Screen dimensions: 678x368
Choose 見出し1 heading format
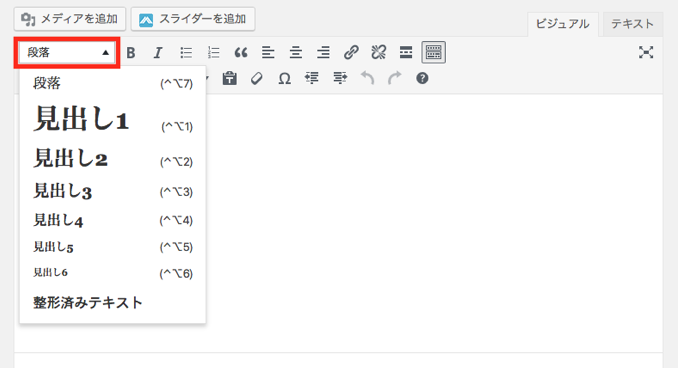112,119
